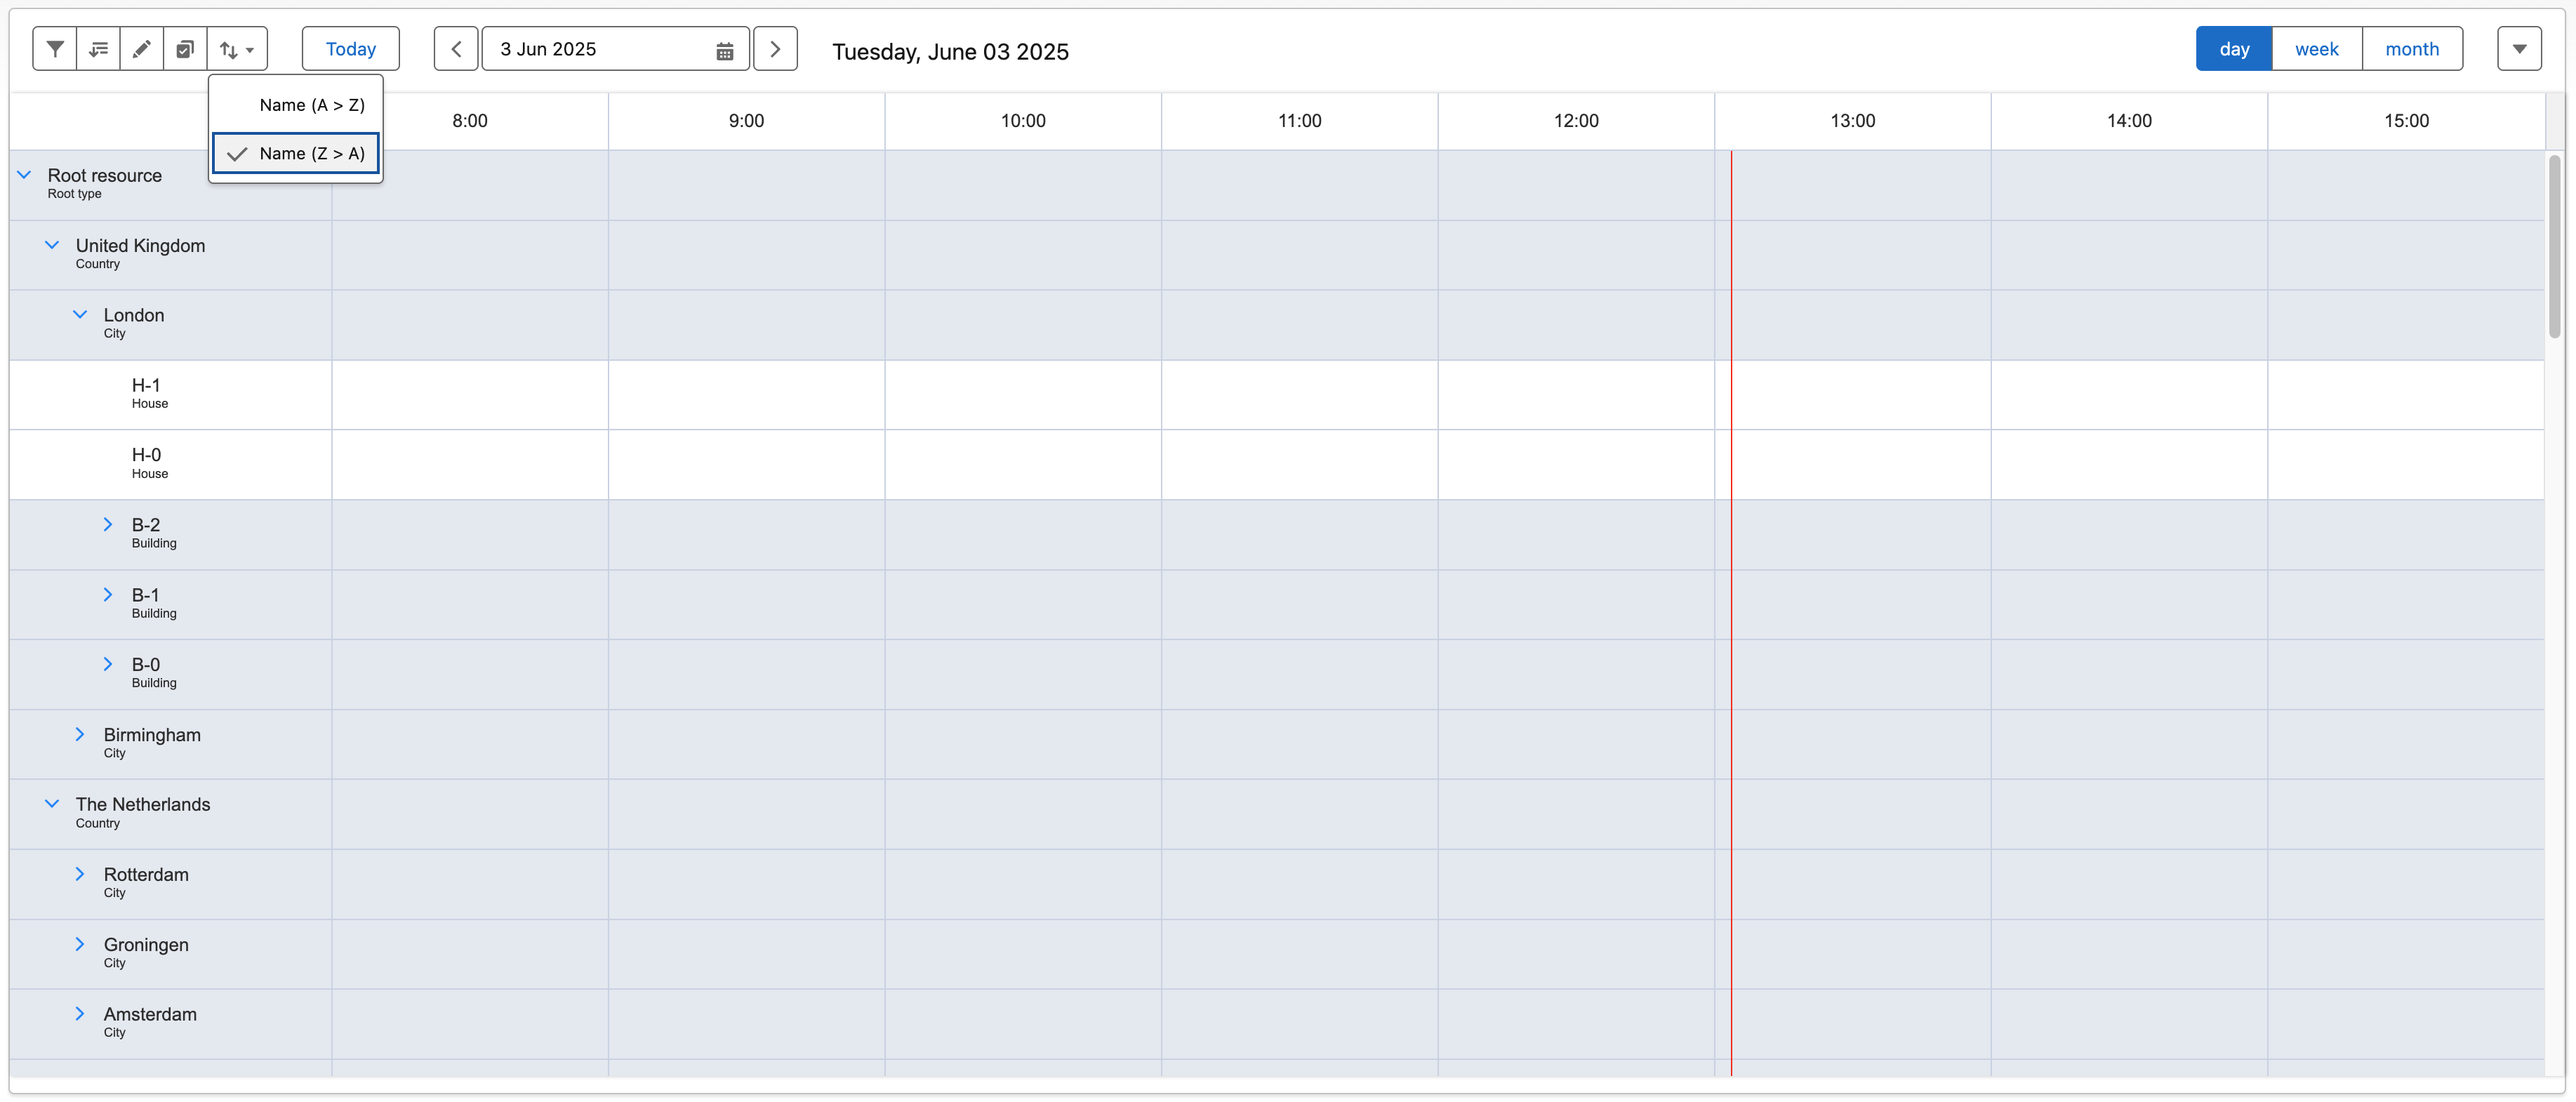This screenshot has width=2576, height=1102.
Task: Switch to week view
Action: [2317, 48]
